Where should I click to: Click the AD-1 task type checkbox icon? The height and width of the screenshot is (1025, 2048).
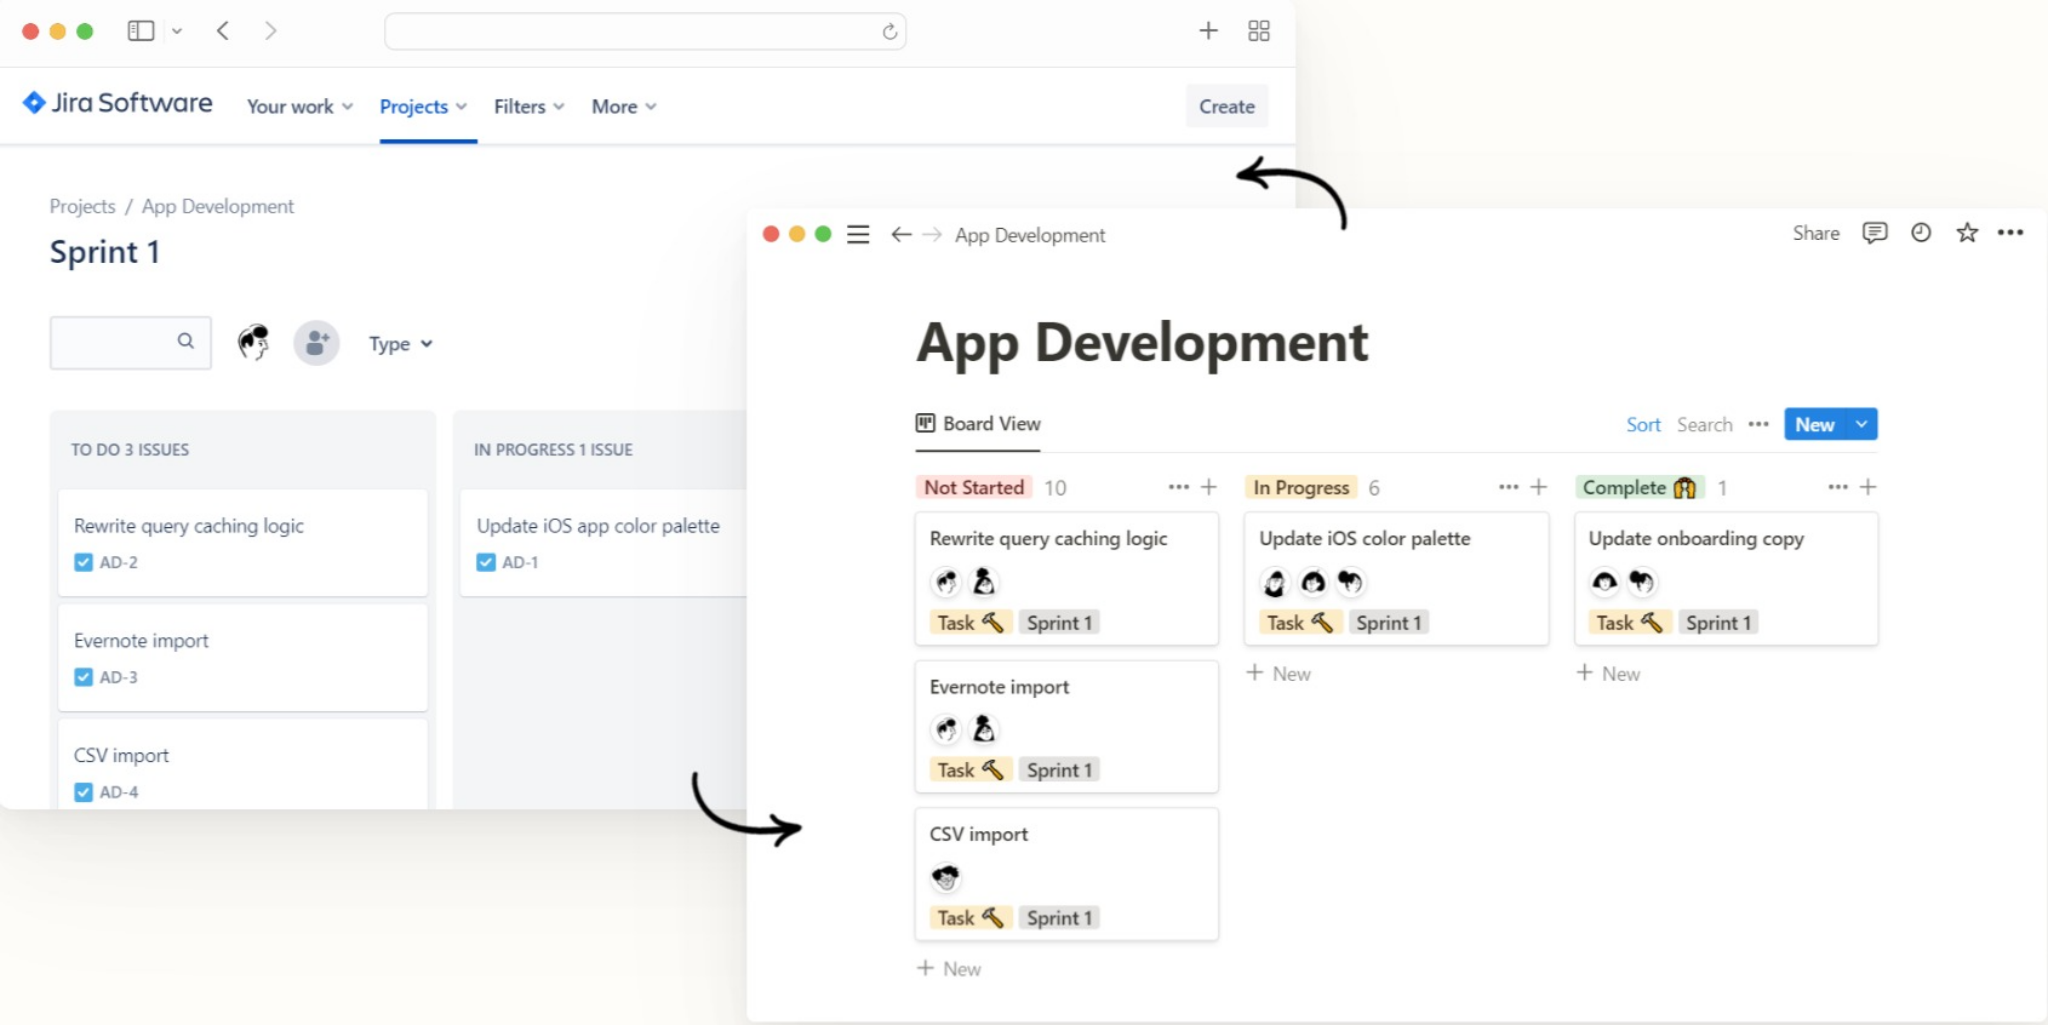(487, 563)
